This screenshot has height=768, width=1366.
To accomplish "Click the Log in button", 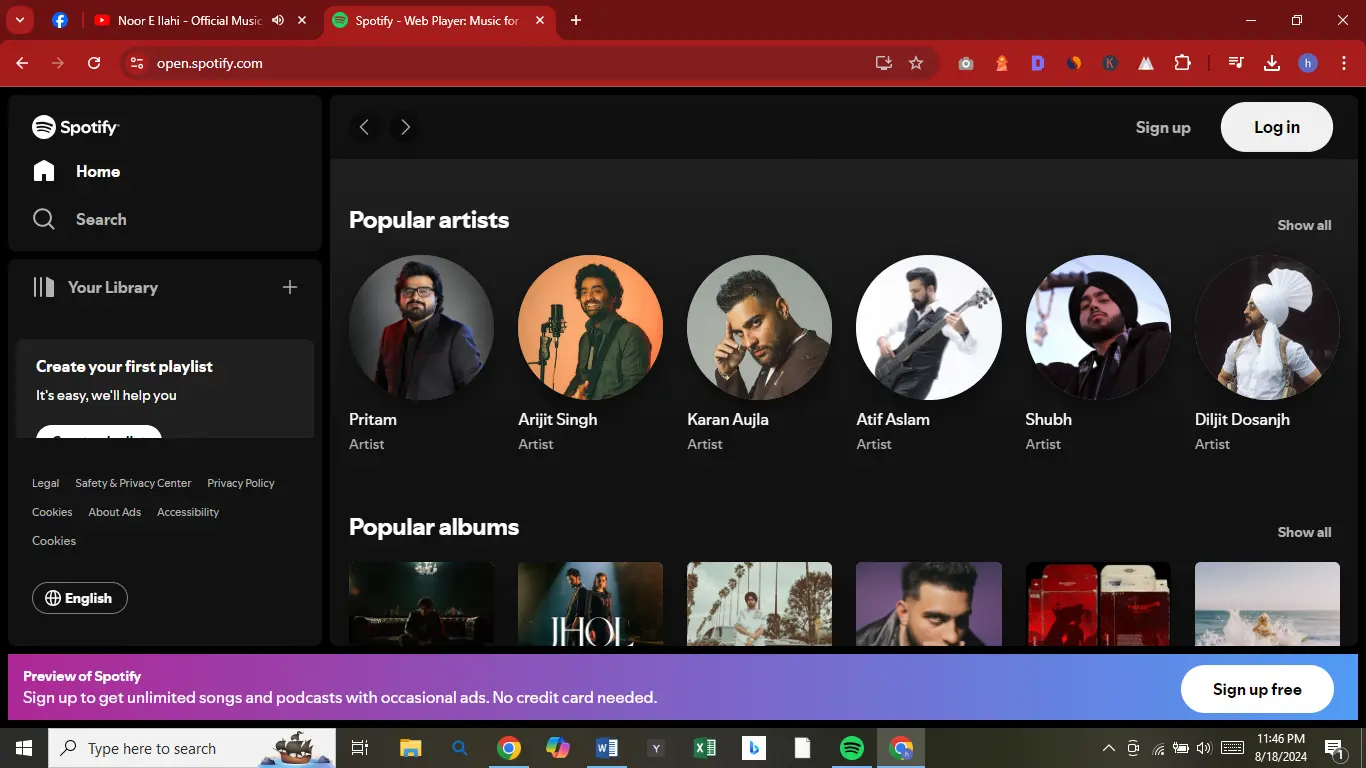I will pos(1277,127).
